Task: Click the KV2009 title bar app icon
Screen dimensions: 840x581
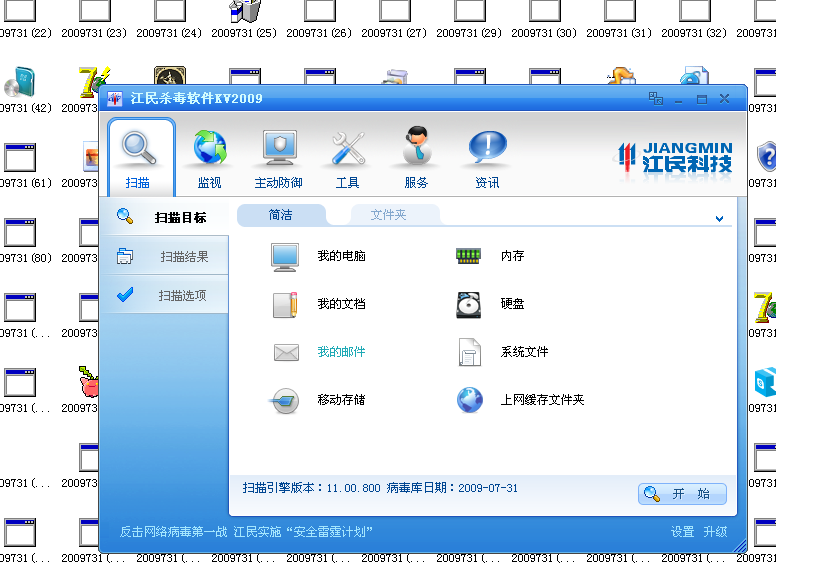Action: pos(115,99)
